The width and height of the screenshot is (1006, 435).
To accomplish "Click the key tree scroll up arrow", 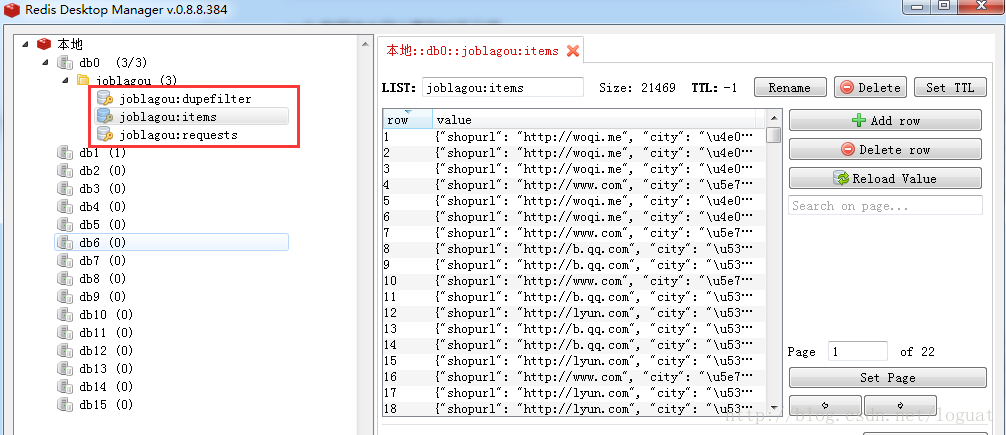I will click(x=364, y=44).
